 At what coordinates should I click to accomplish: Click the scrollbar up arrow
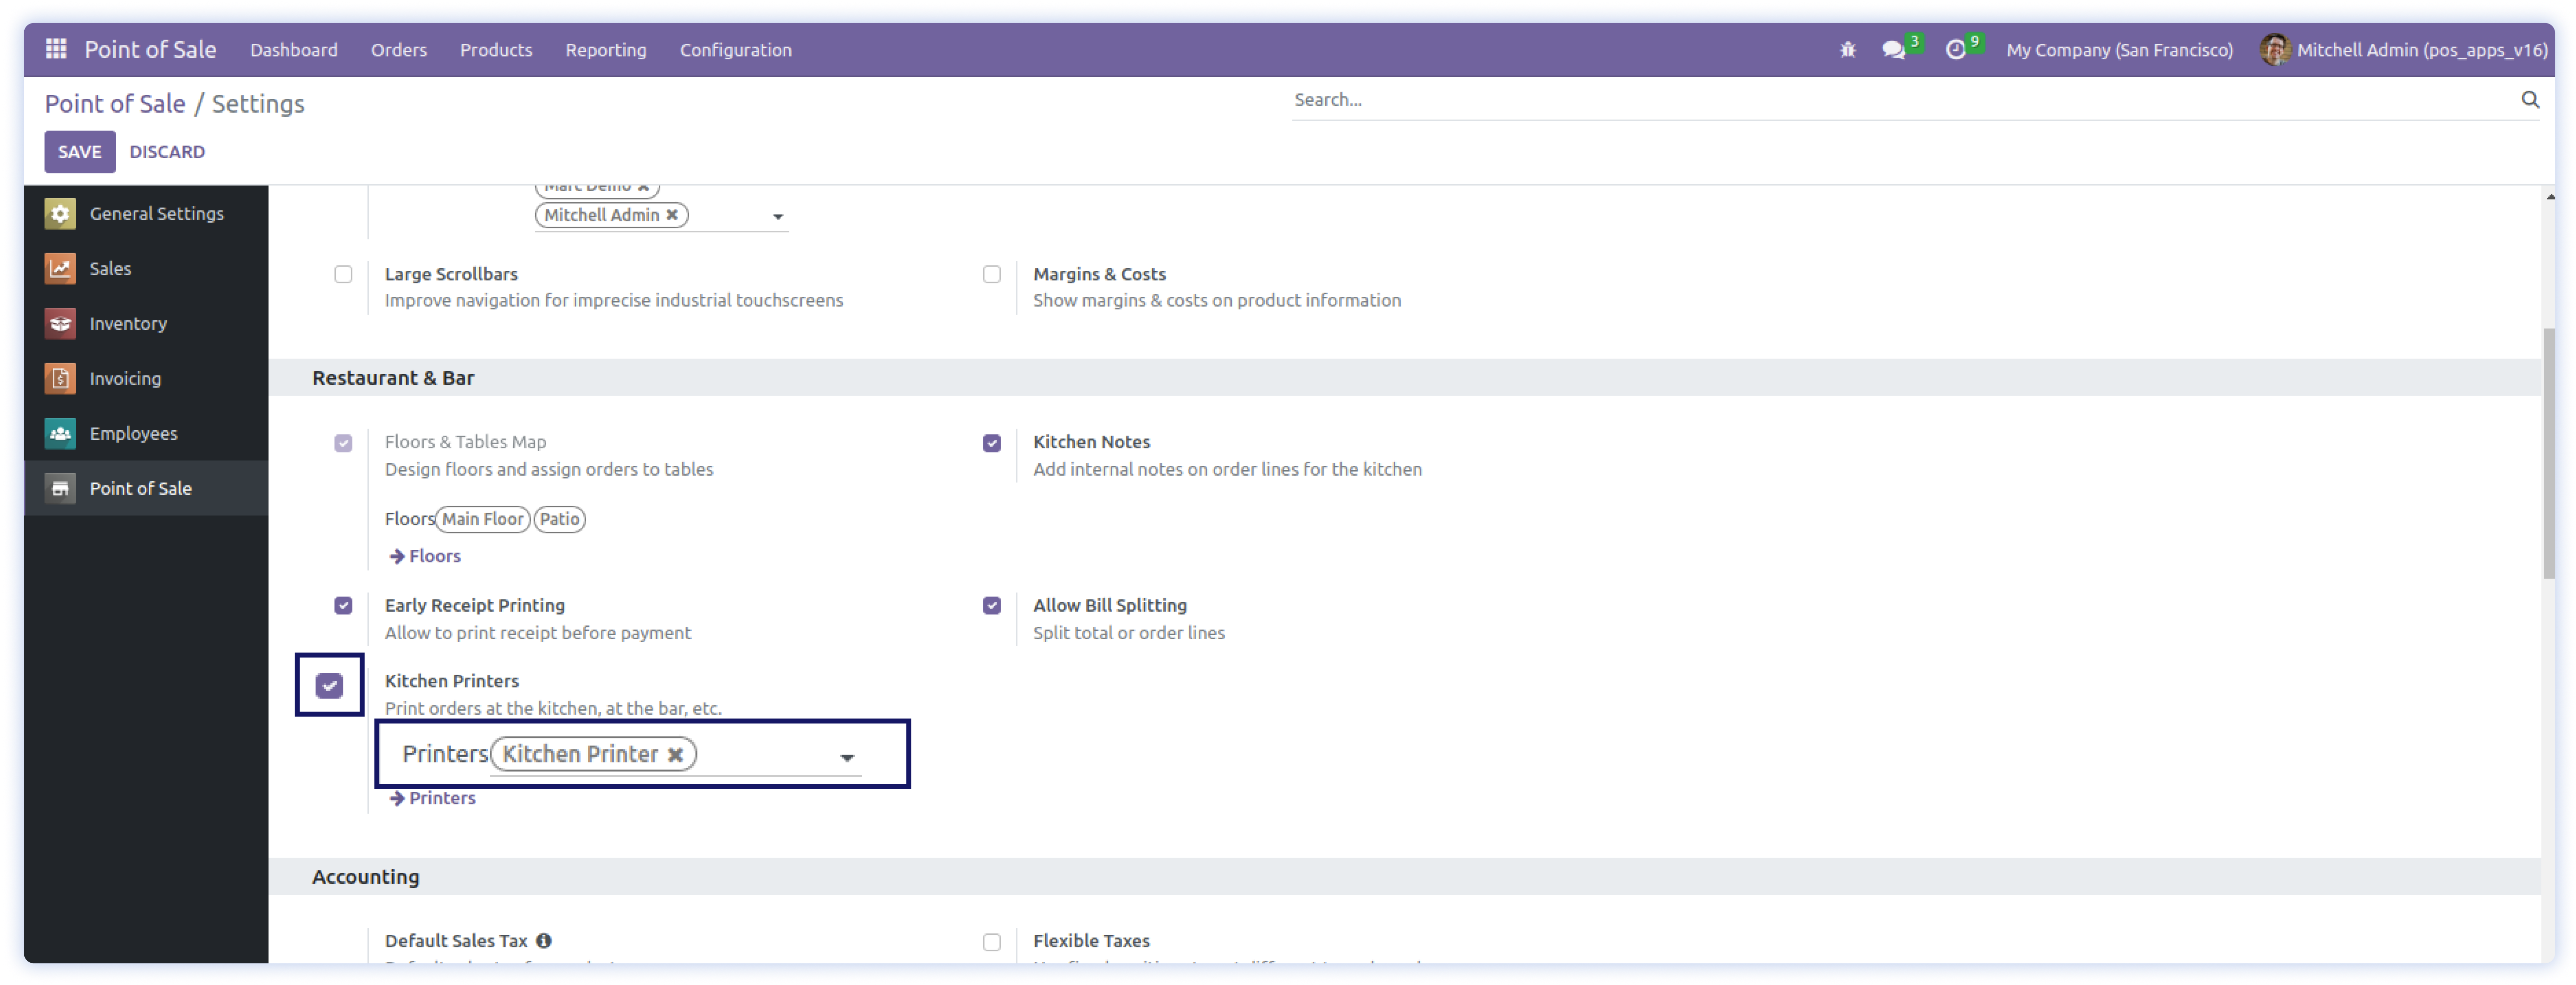[x=2551, y=197]
